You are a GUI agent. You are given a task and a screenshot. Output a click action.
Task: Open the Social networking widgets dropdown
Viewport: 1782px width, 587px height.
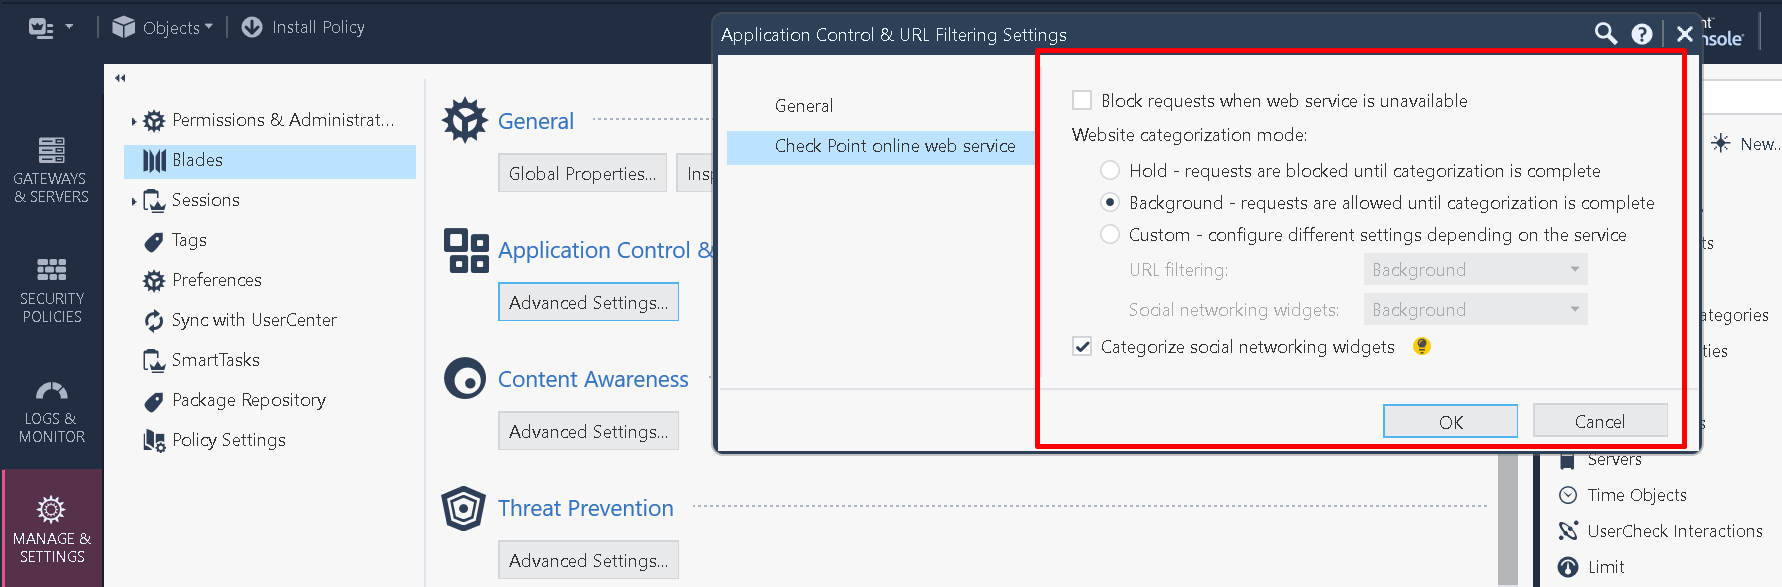click(x=1475, y=309)
